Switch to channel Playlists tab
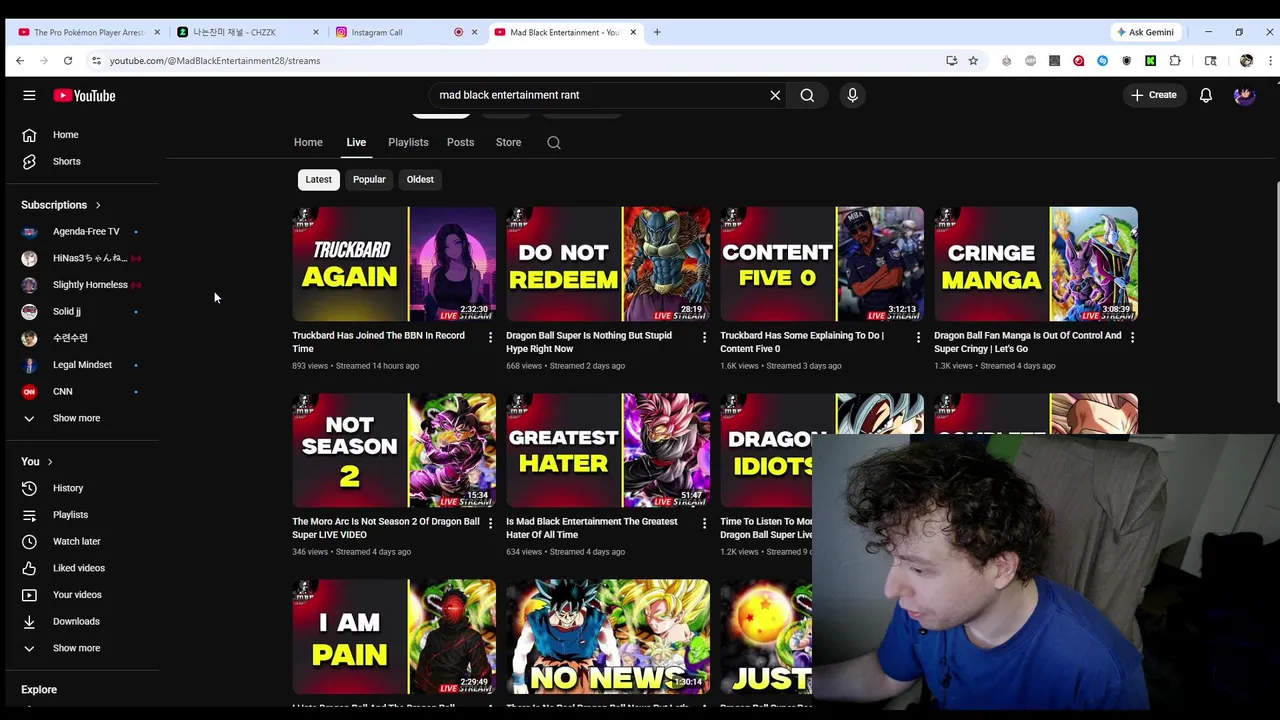The height and width of the screenshot is (720, 1280). pyautogui.click(x=408, y=142)
